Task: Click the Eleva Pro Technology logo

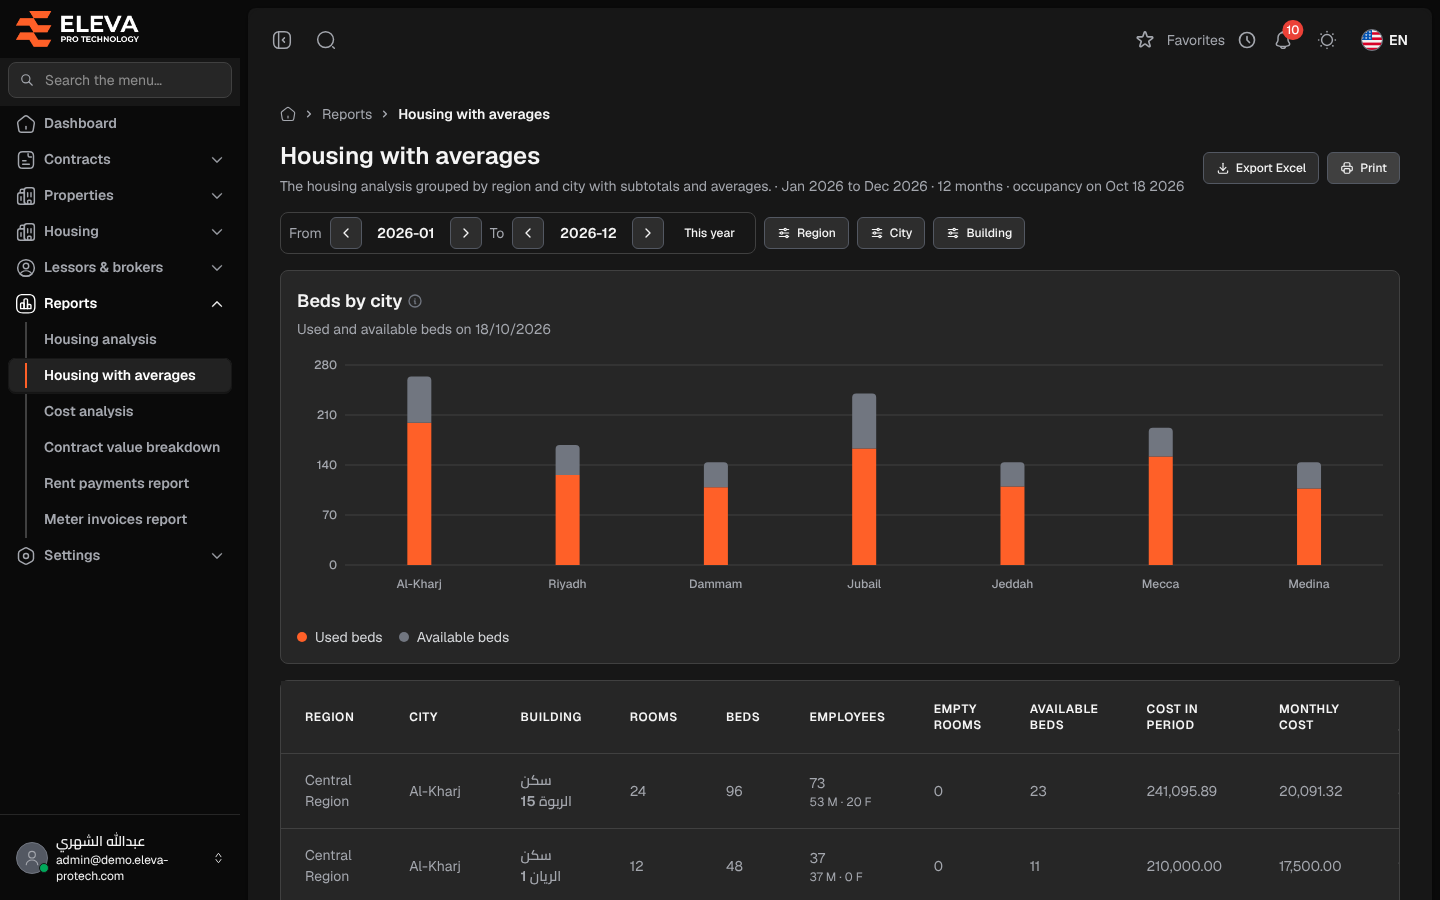Action: 78,28
